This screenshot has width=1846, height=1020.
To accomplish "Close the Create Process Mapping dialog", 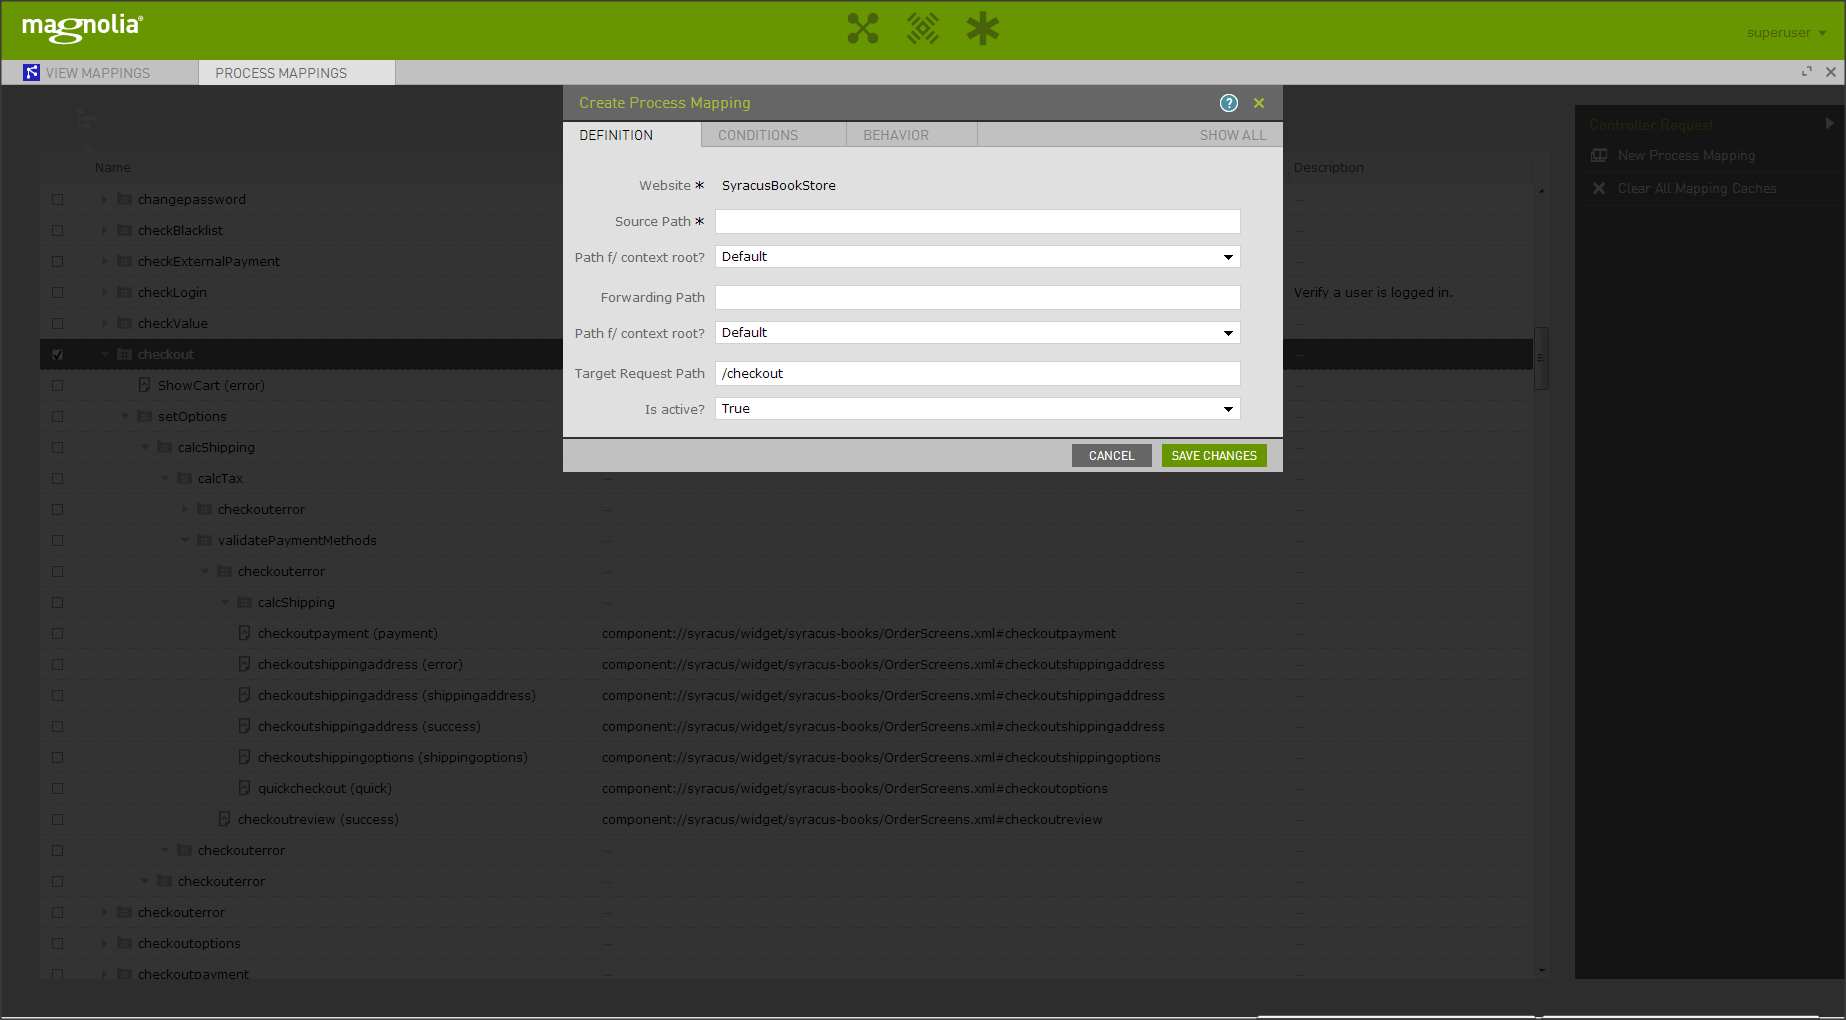I will click(1259, 103).
